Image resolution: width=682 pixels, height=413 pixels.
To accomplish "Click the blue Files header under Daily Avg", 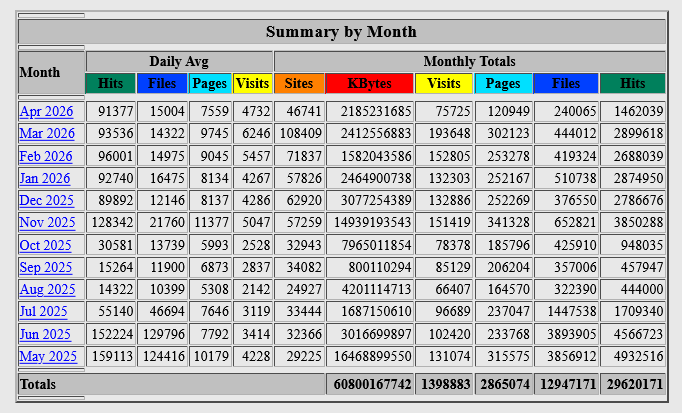I will [162, 84].
